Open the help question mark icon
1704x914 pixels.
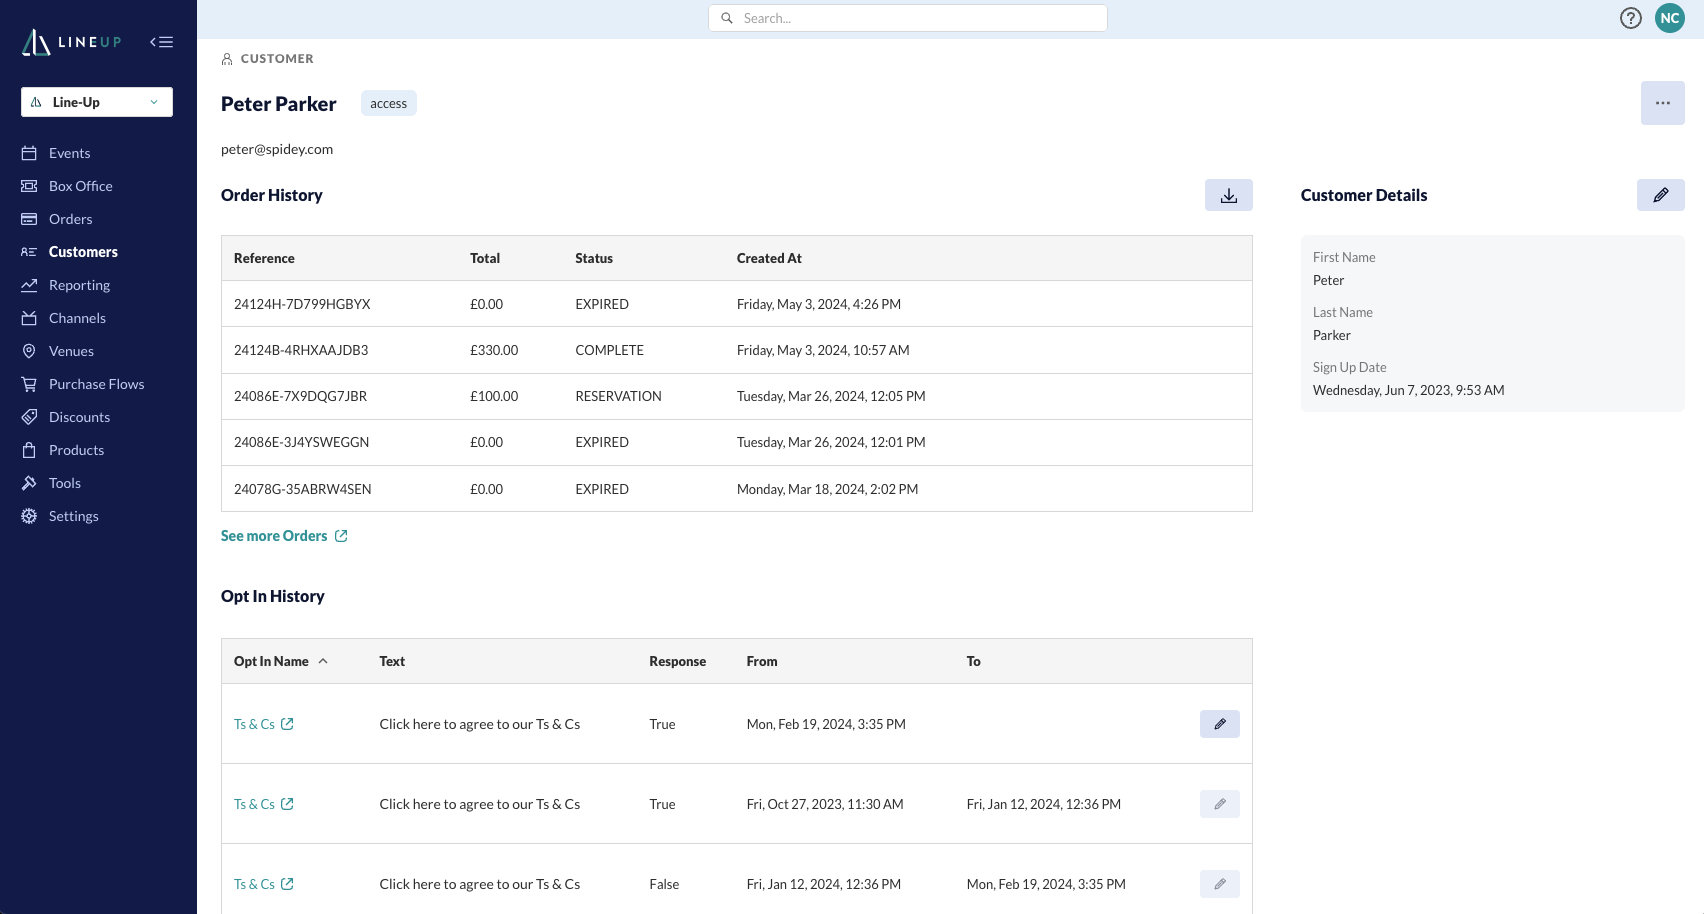1631,18
